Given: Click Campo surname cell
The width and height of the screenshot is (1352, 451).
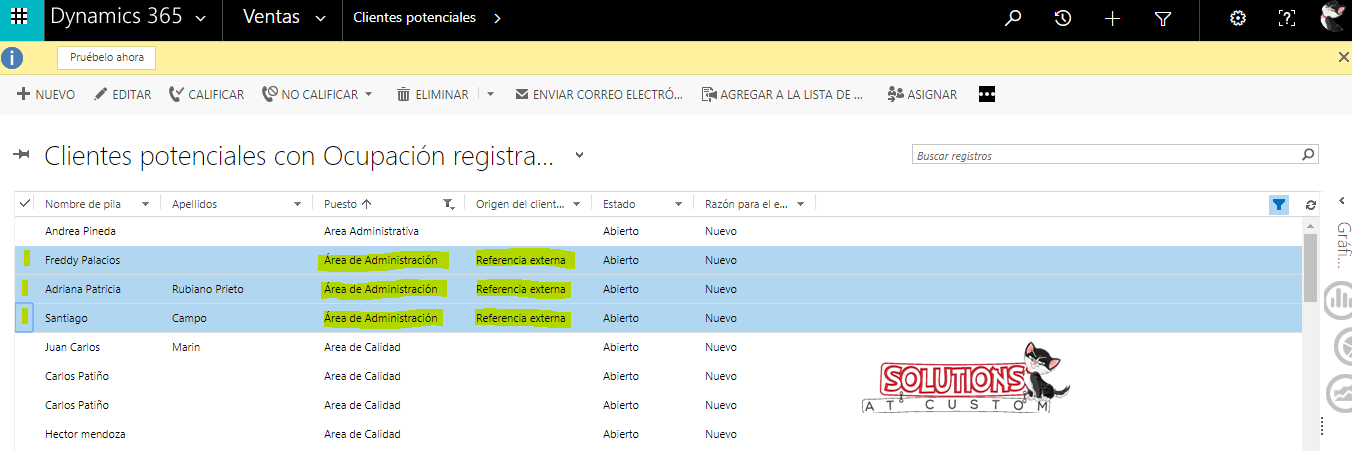Looking at the screenshot, I should tap(189, 318).
